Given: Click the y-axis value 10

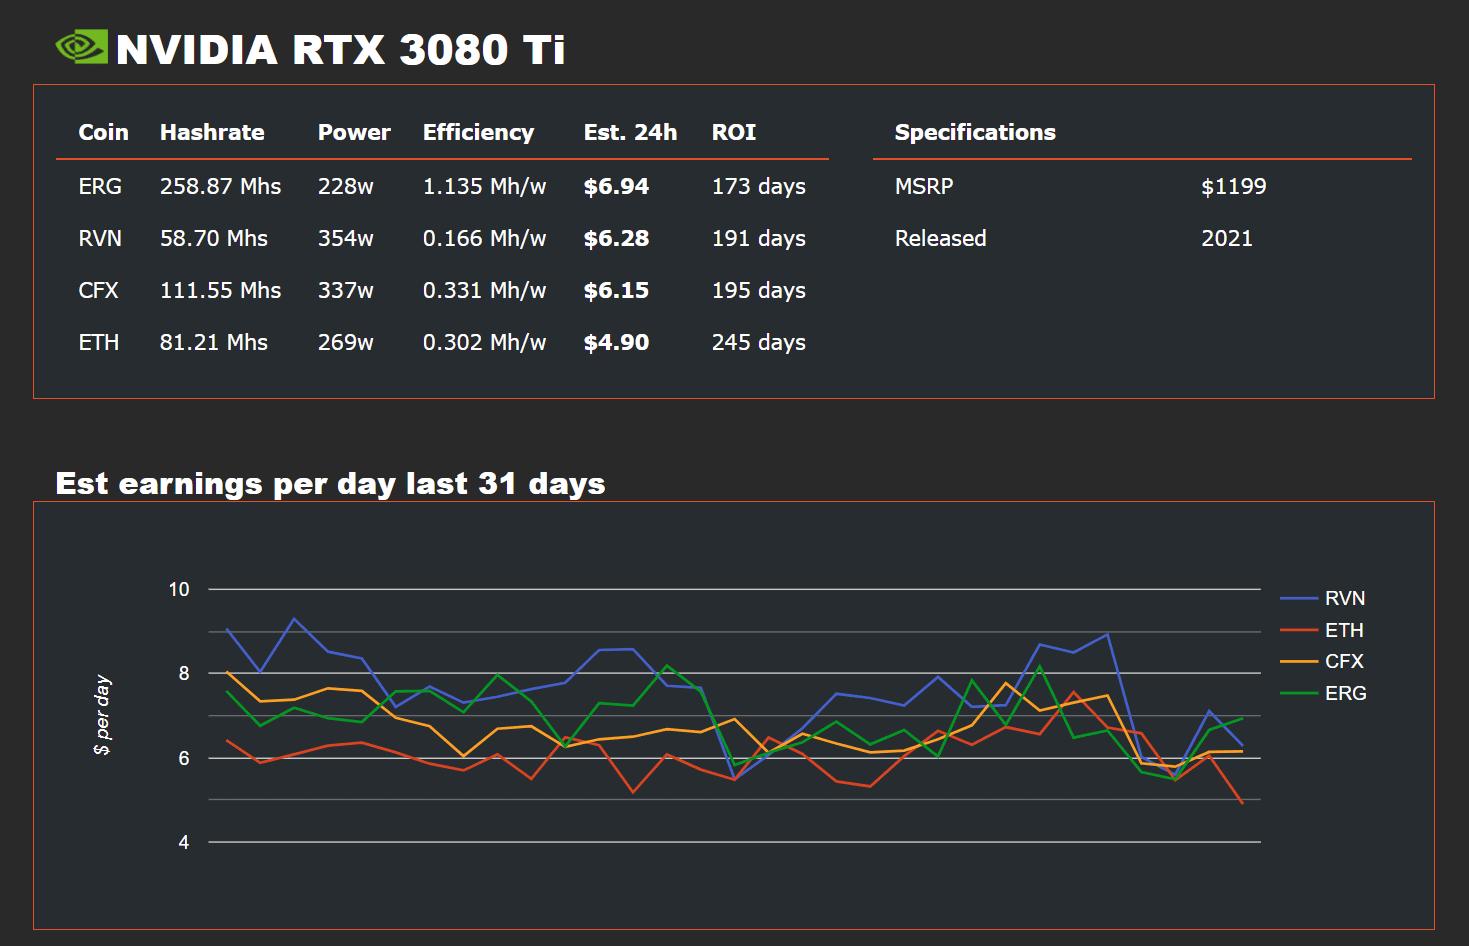Looking at the screenshot, I should [179, 589].
